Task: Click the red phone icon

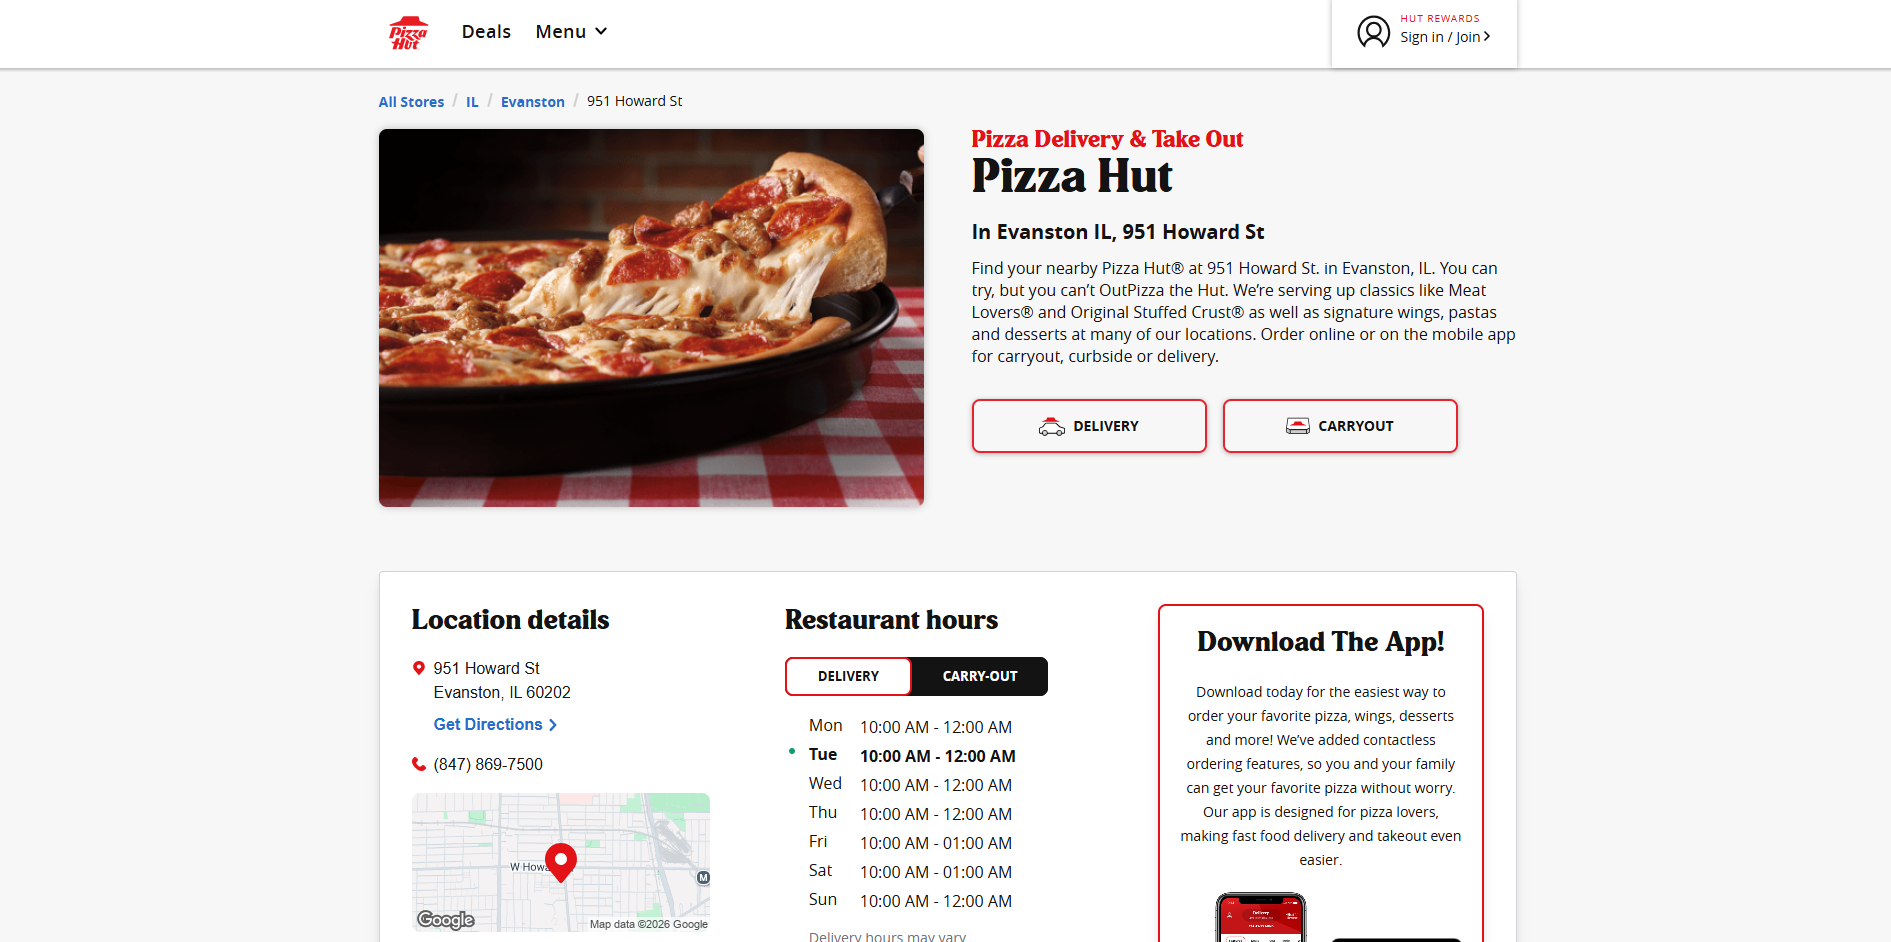Action: (x=419, y=764)
